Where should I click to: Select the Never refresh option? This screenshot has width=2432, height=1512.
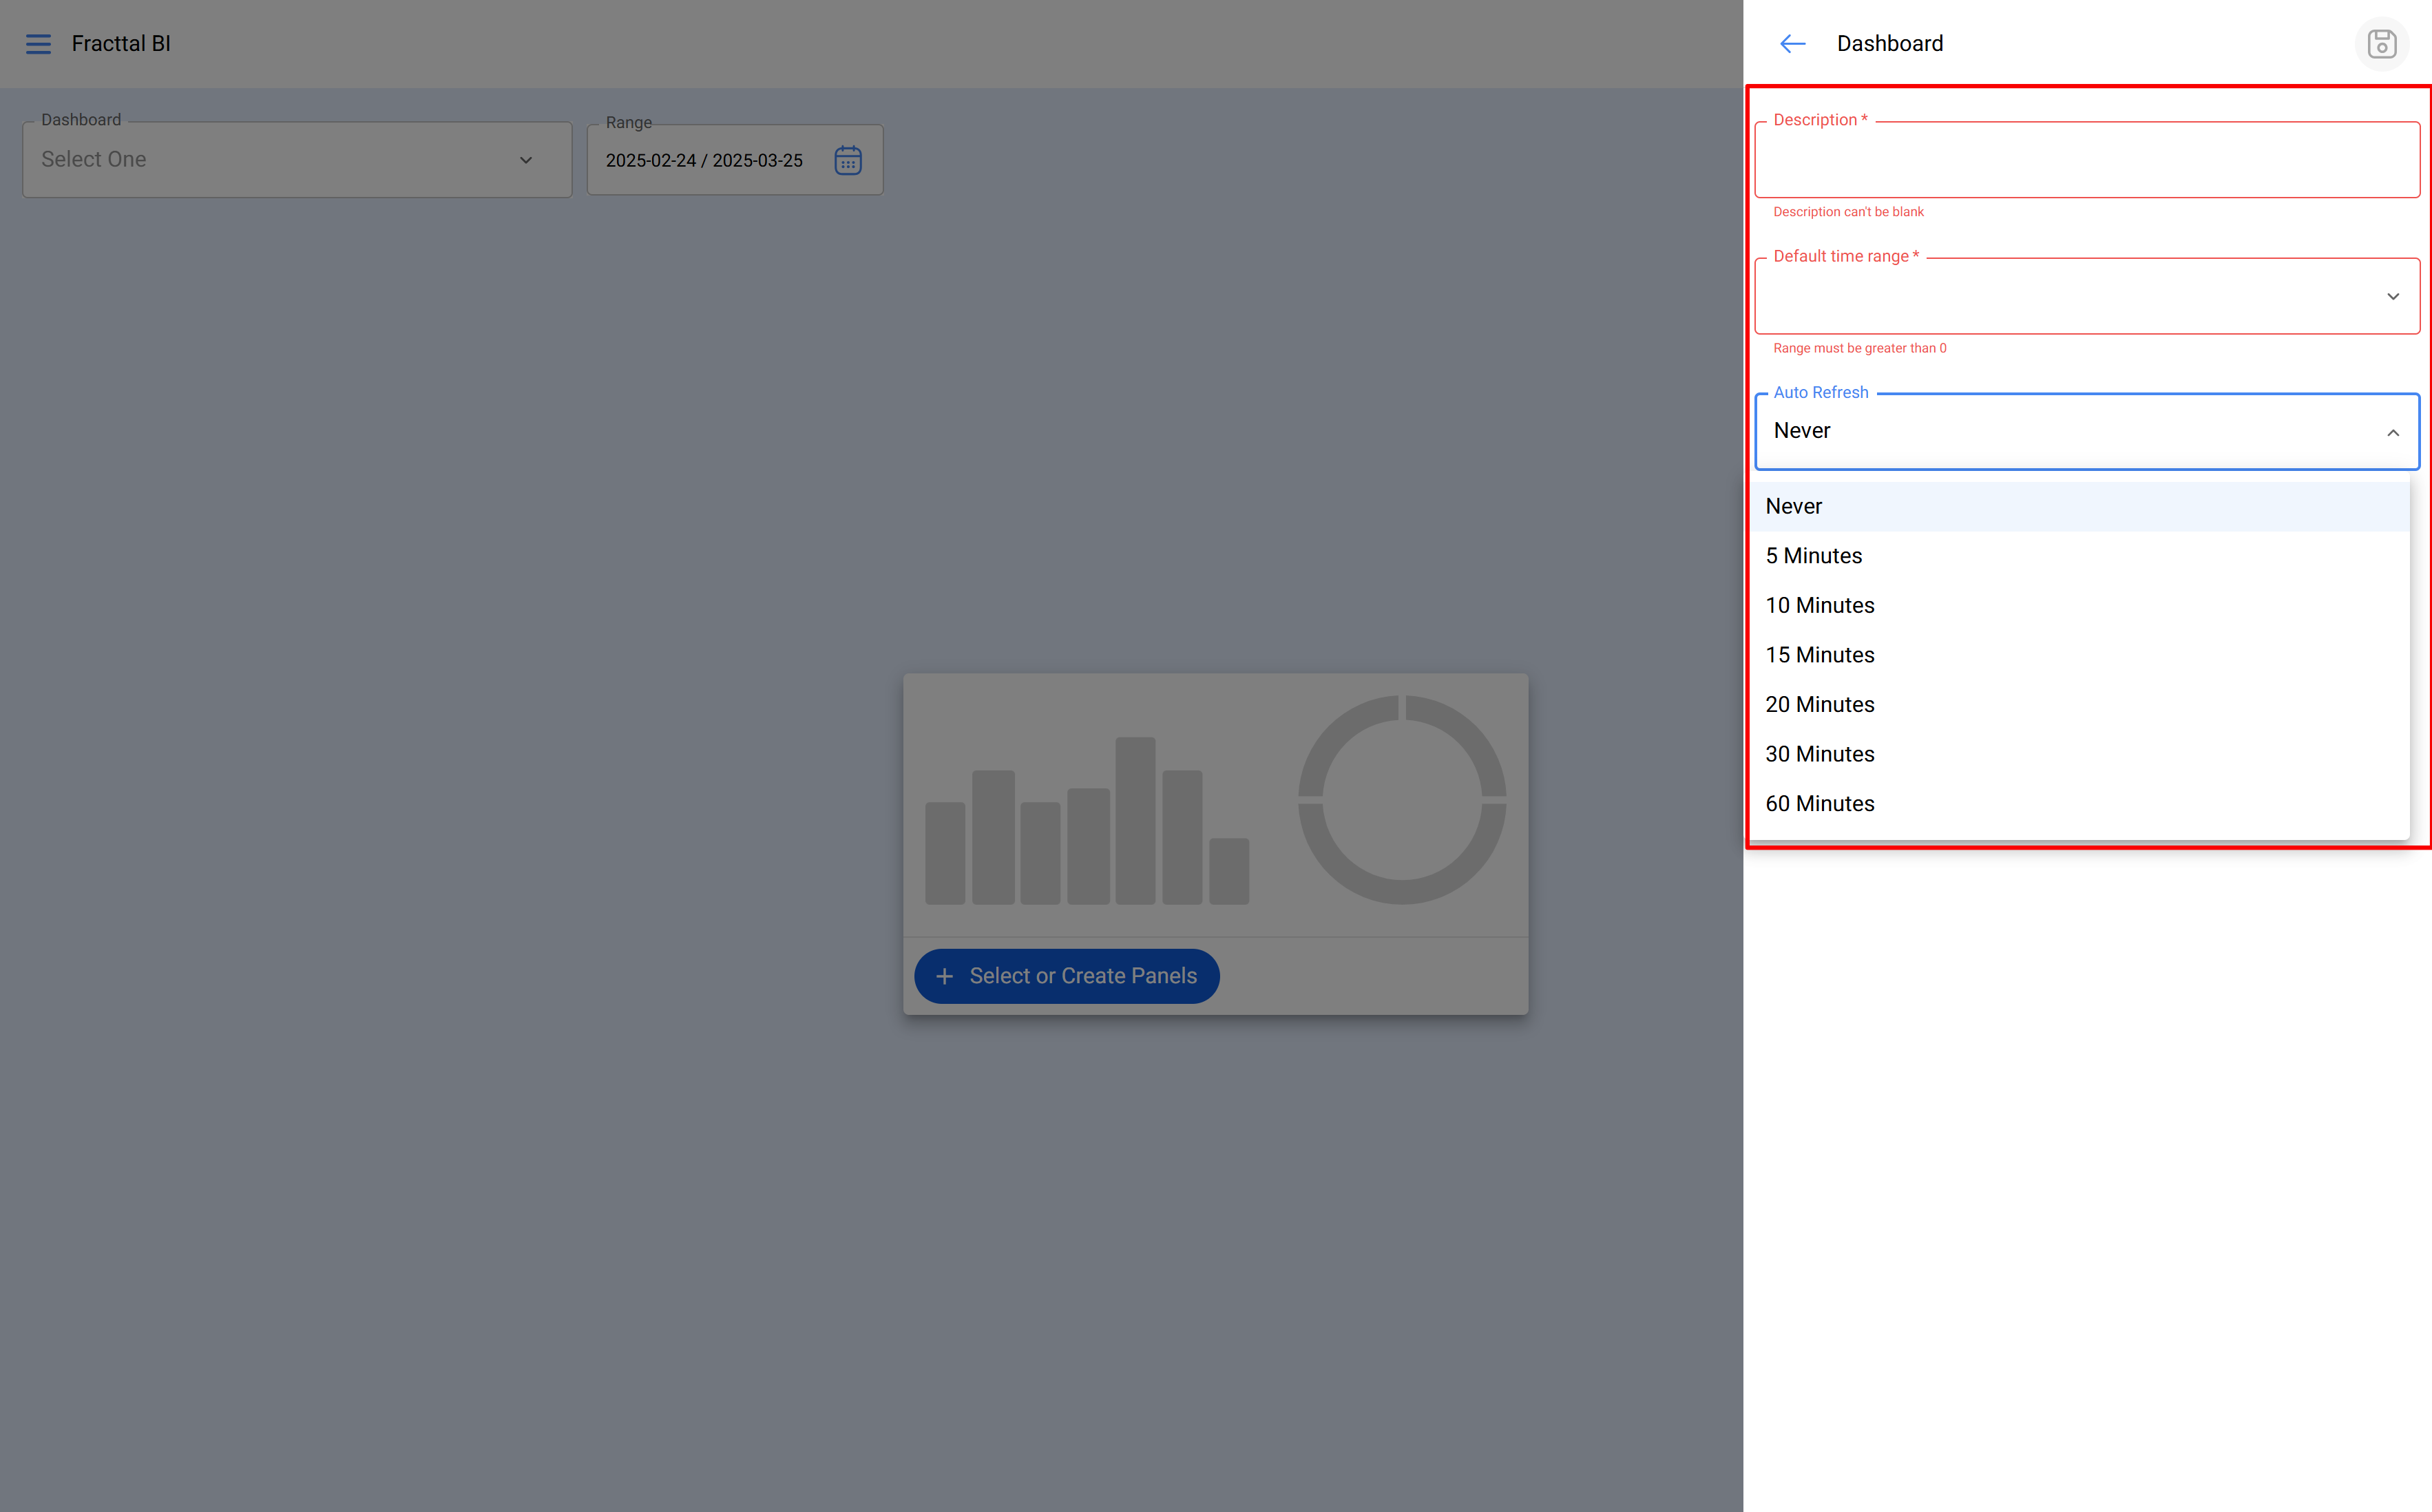(2079, 506)
